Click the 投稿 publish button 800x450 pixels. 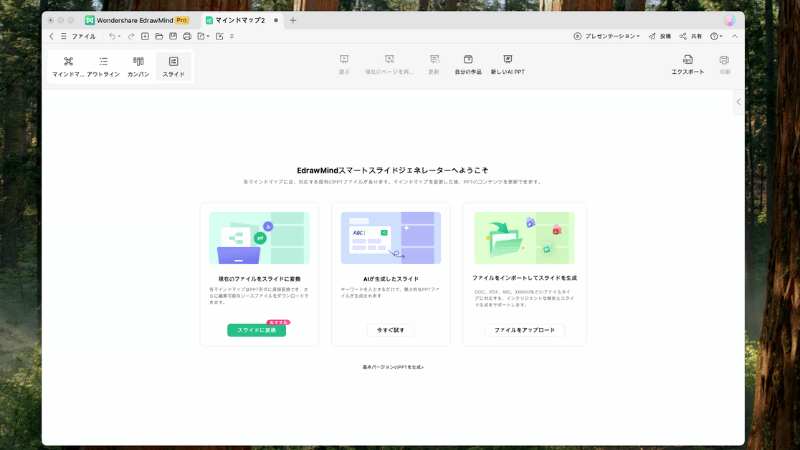coord(660,36)
